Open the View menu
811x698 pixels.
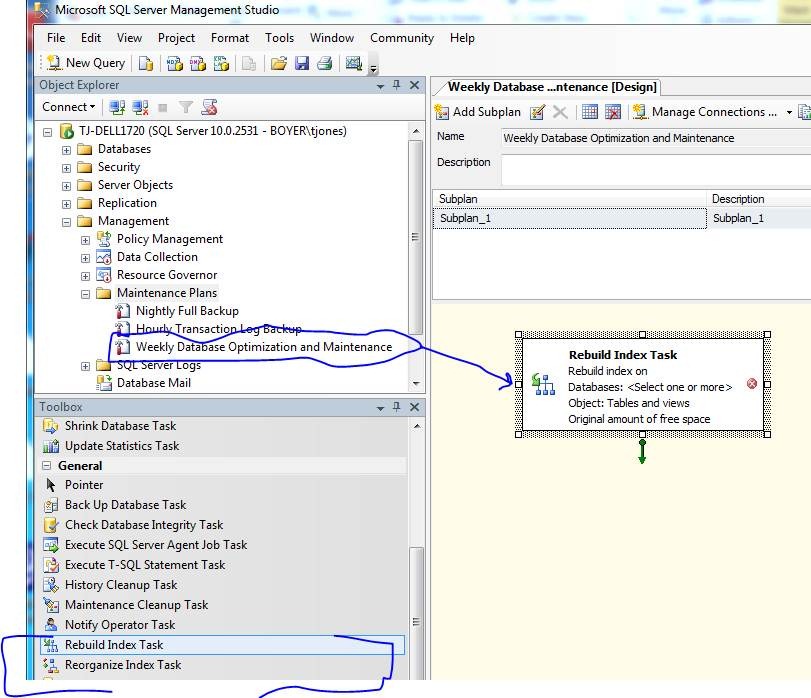tap(129, 38)
